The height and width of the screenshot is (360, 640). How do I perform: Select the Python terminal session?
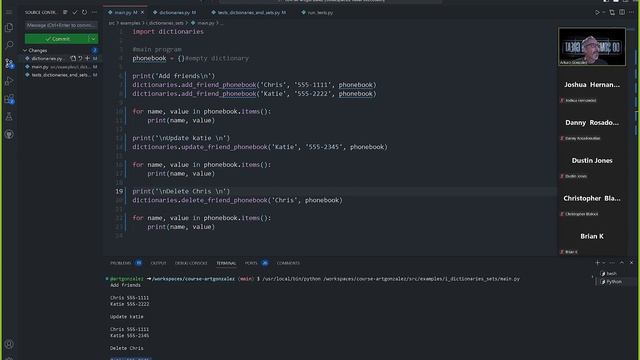[x=611, y=282]
